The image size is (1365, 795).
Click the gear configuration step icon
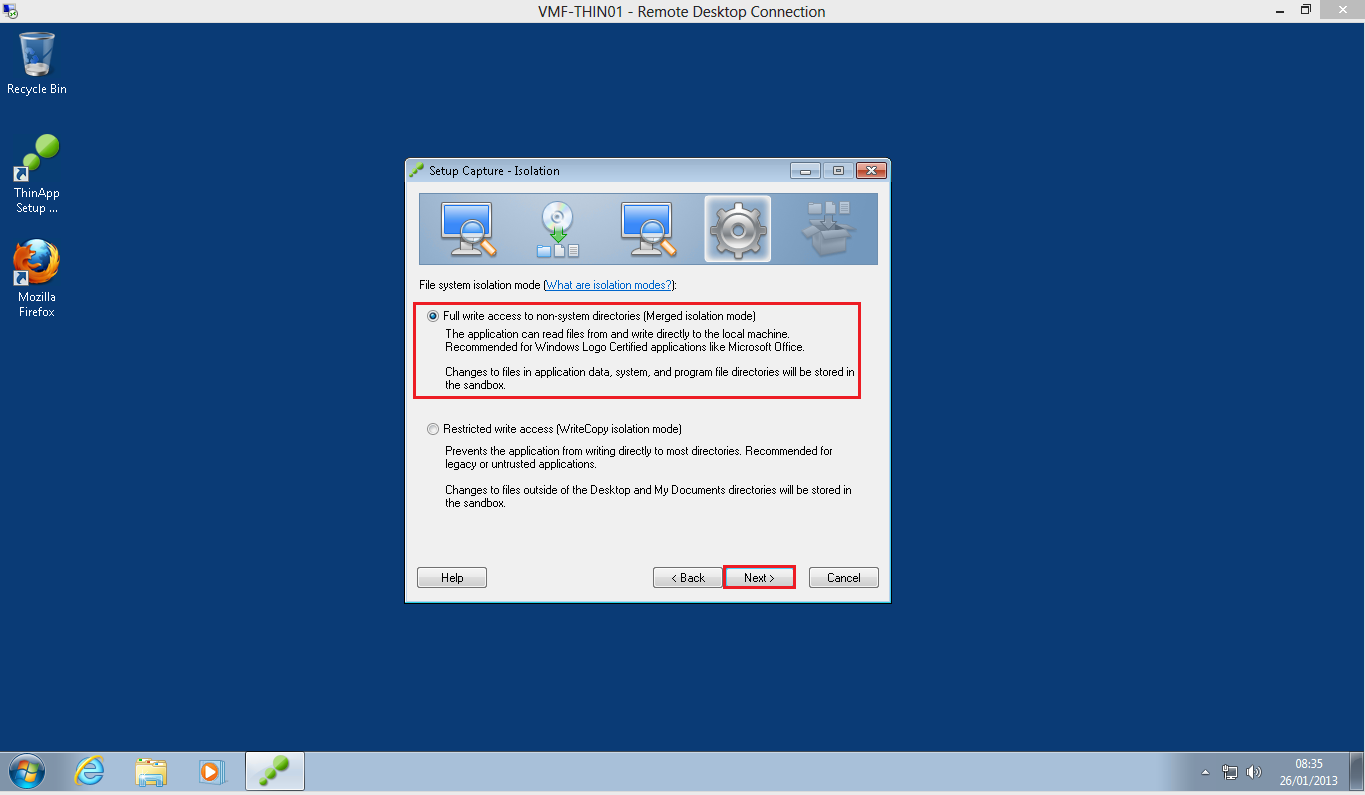737,229
